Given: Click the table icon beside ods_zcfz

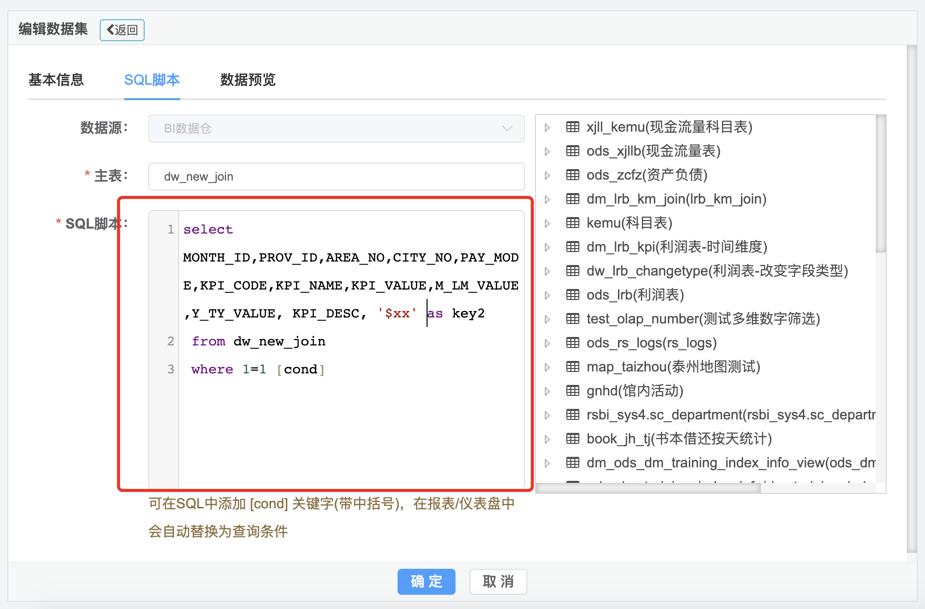Looking at the screenshot, I should pos(573,175).
